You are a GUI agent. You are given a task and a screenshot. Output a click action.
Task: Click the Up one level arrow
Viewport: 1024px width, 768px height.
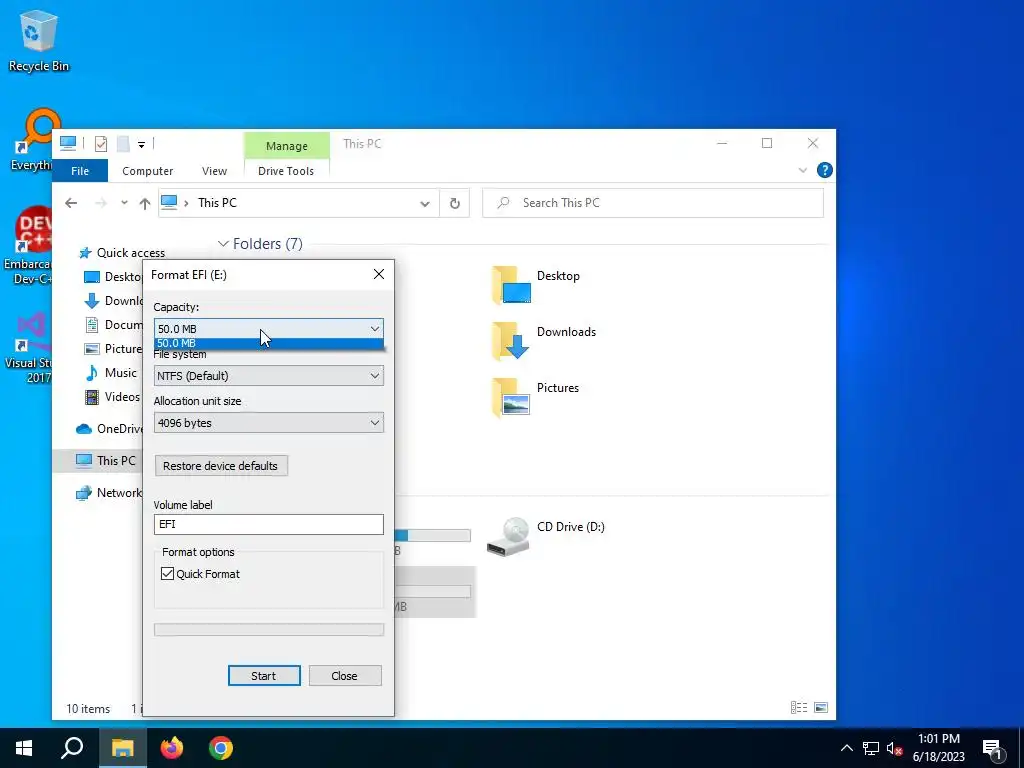[x=145, y=203]
